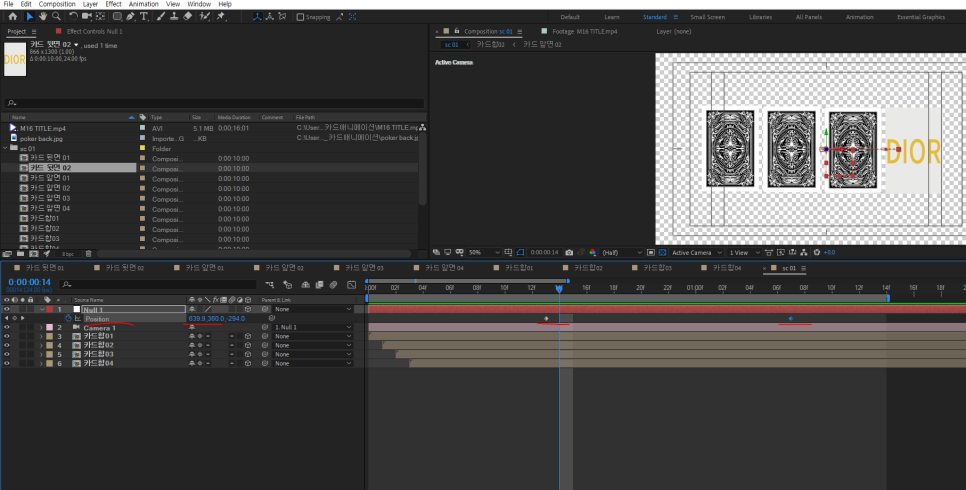Hide the Camera 1 layer eye
Viewport: 966px width, 490px height.
click(x=7, y=328)
